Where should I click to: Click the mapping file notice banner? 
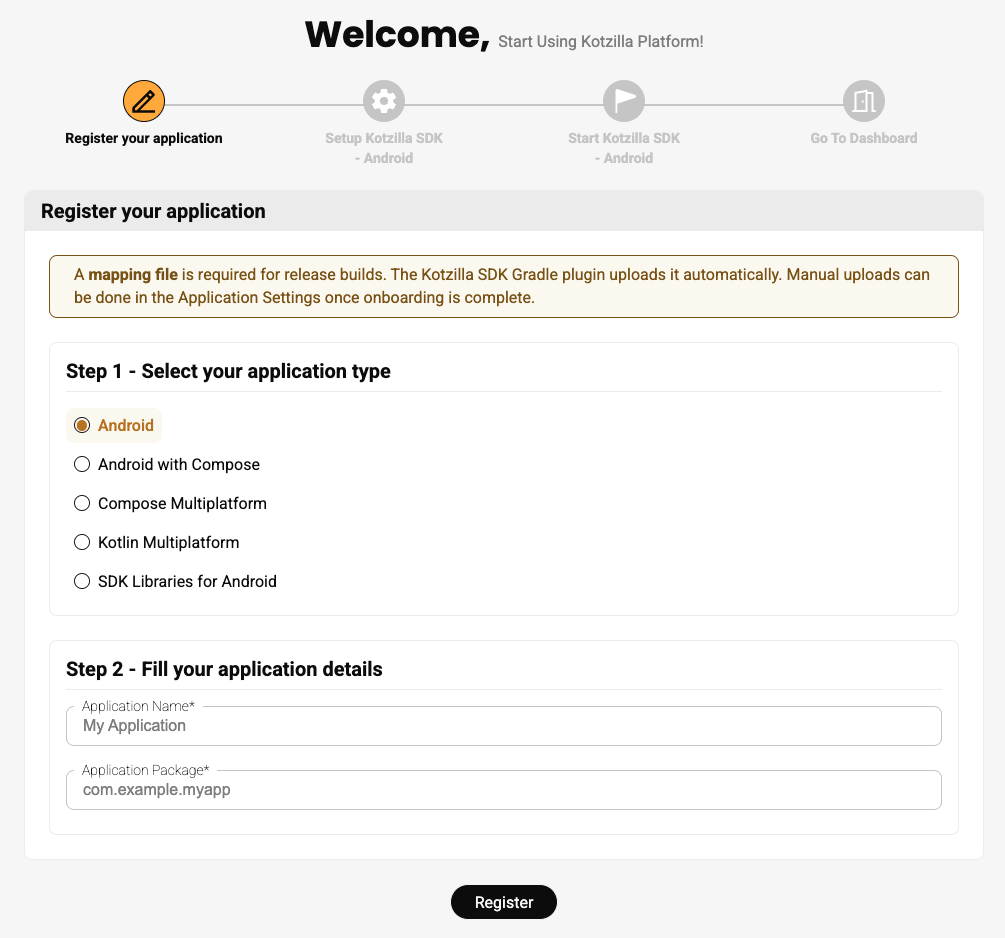point(504,286)
